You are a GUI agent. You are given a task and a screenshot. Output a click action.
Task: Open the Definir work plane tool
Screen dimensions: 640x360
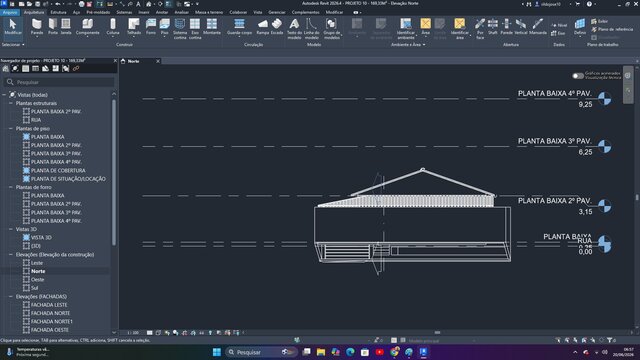[x=580, y=27]
